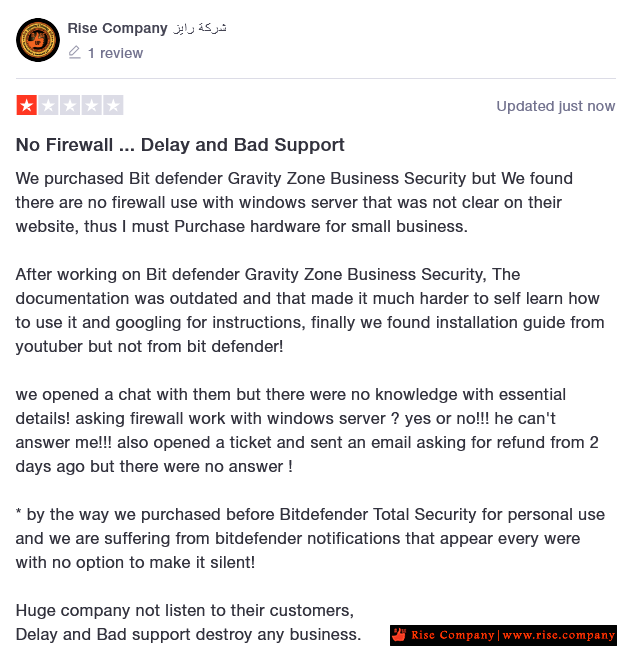Click the first red rating star
638x659 pixels.
click(x=26, y=105)
